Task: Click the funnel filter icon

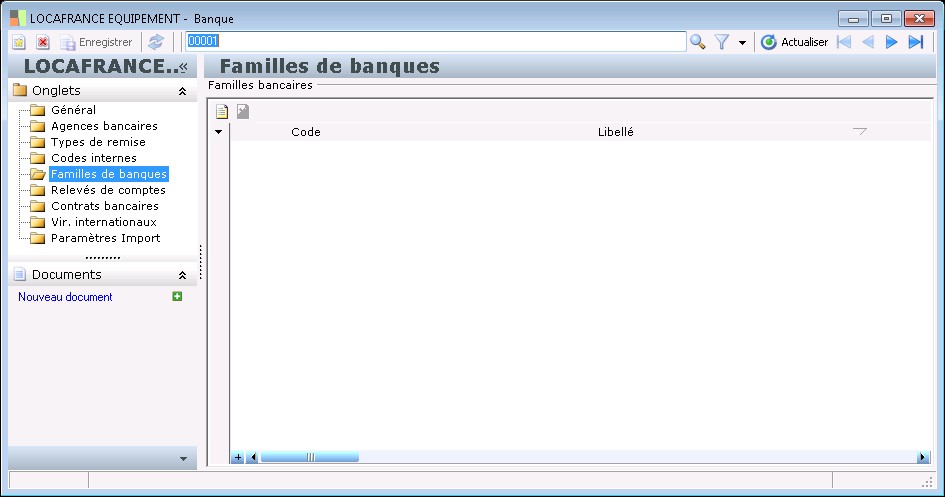Action: [721, 42]
